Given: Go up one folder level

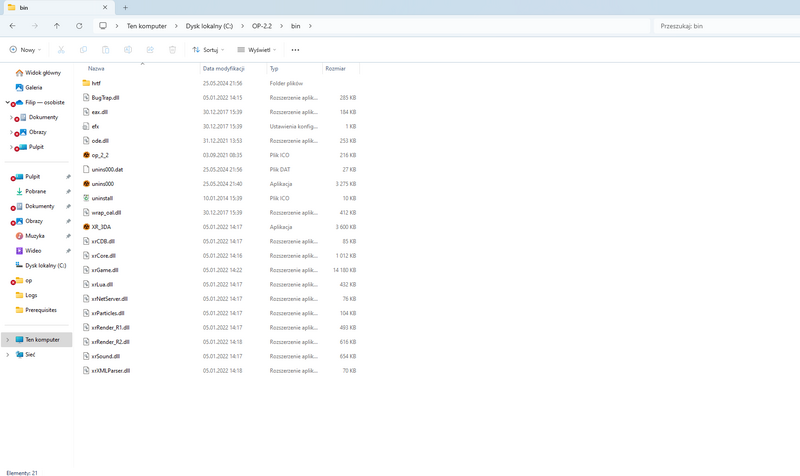Looking at the screenshot, I should (57, 26).
